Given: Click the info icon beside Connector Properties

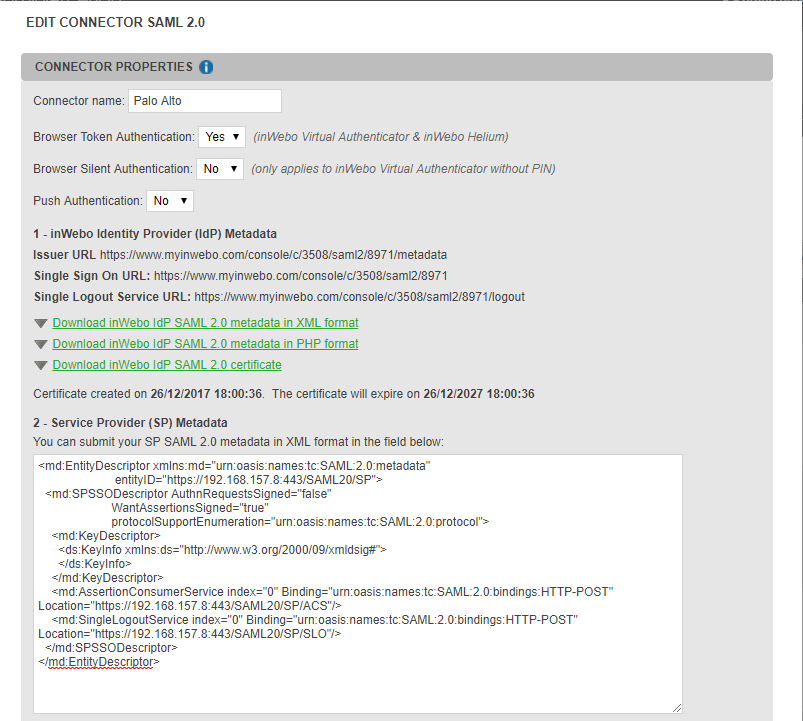Looking at the screenshot, I should (206, 67).
